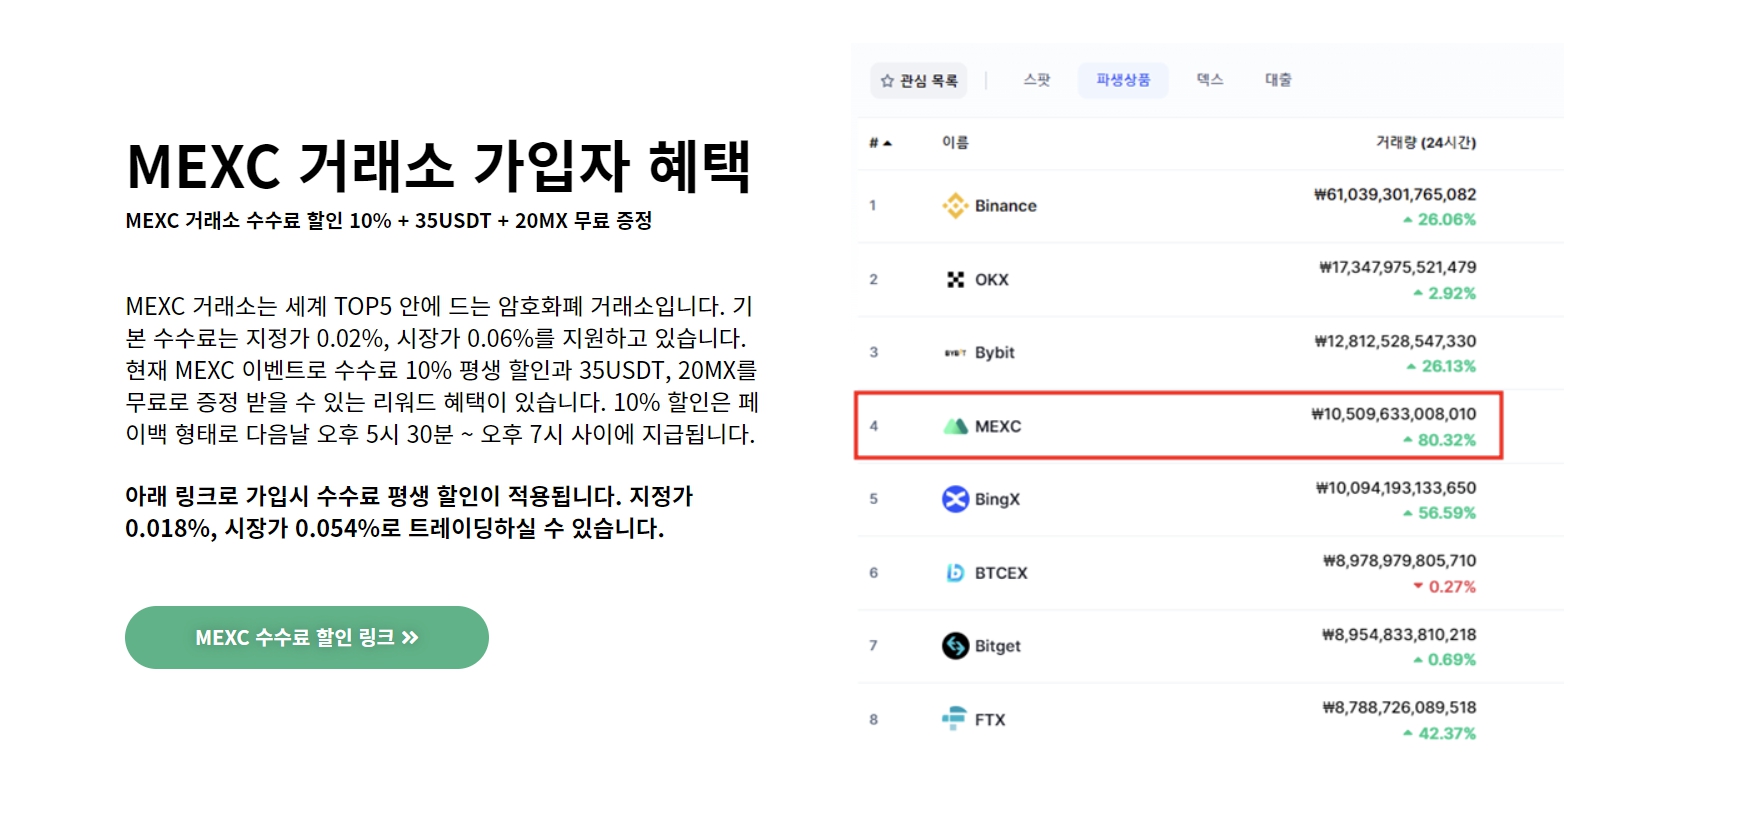1747x826 pixels.
Task: Click the FTX logo icon
Action: click(955, 718)
